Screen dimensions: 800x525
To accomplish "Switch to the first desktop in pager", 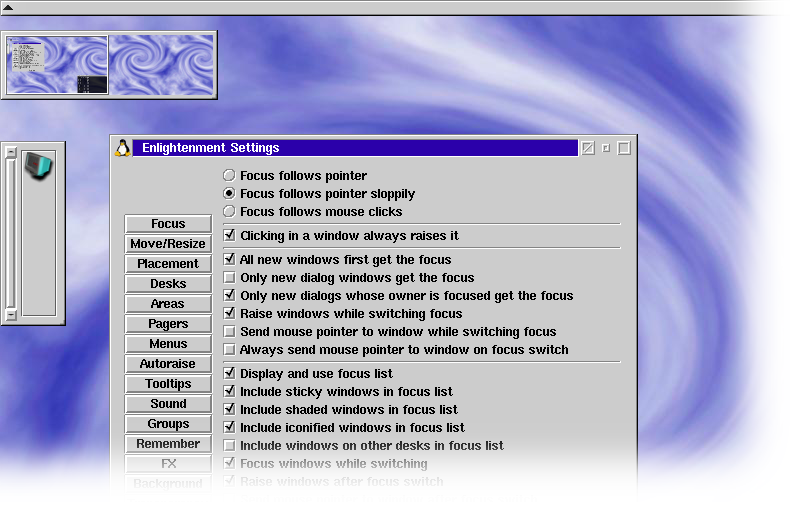I will coord(57,65).
